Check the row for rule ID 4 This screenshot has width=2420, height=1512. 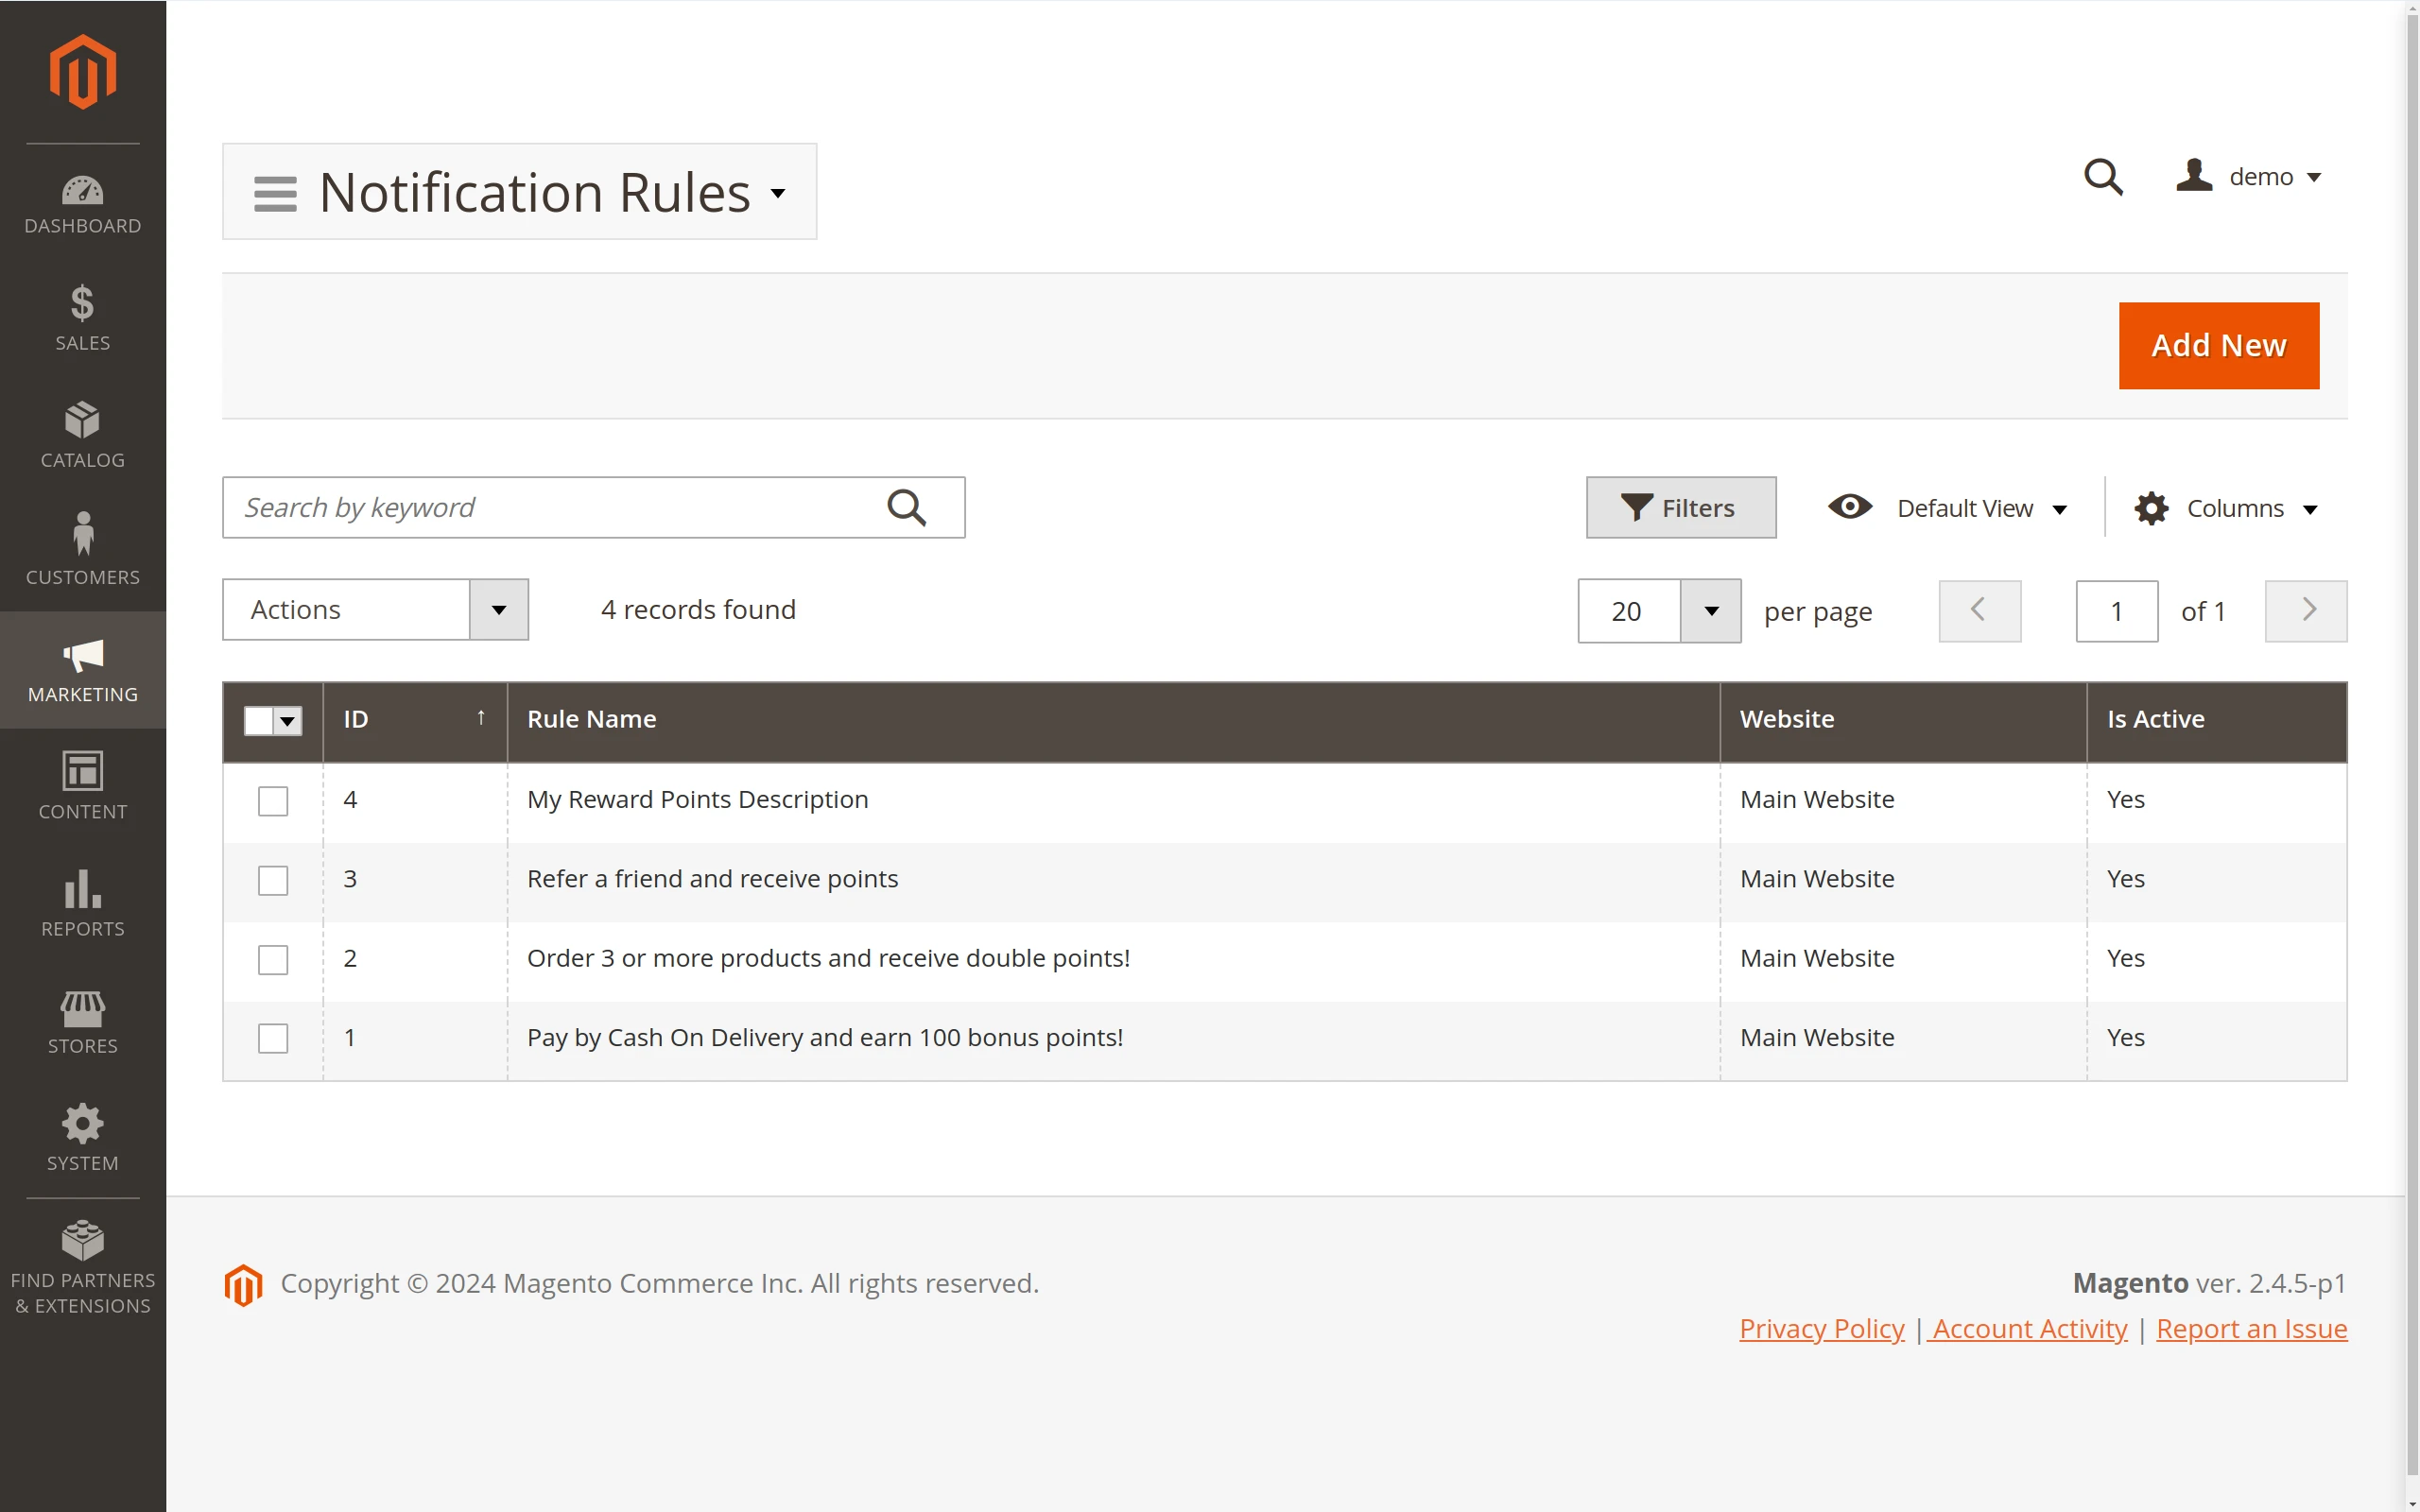click(272, 800)
